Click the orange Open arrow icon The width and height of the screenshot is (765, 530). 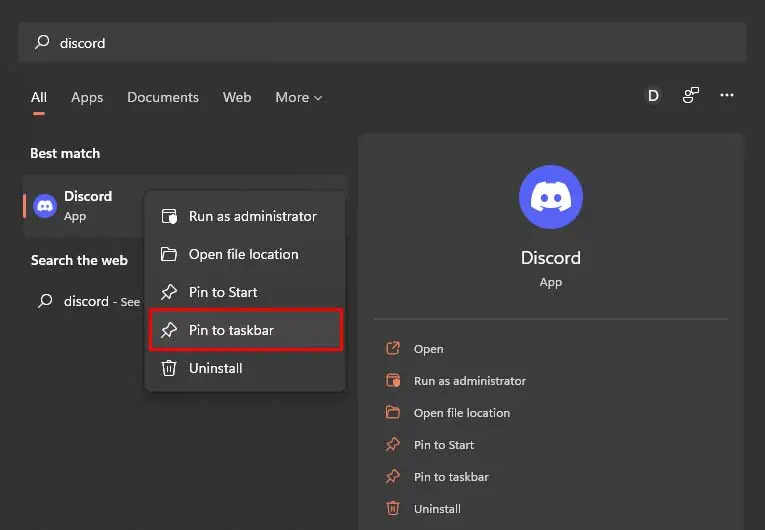[x=393, y=348]
